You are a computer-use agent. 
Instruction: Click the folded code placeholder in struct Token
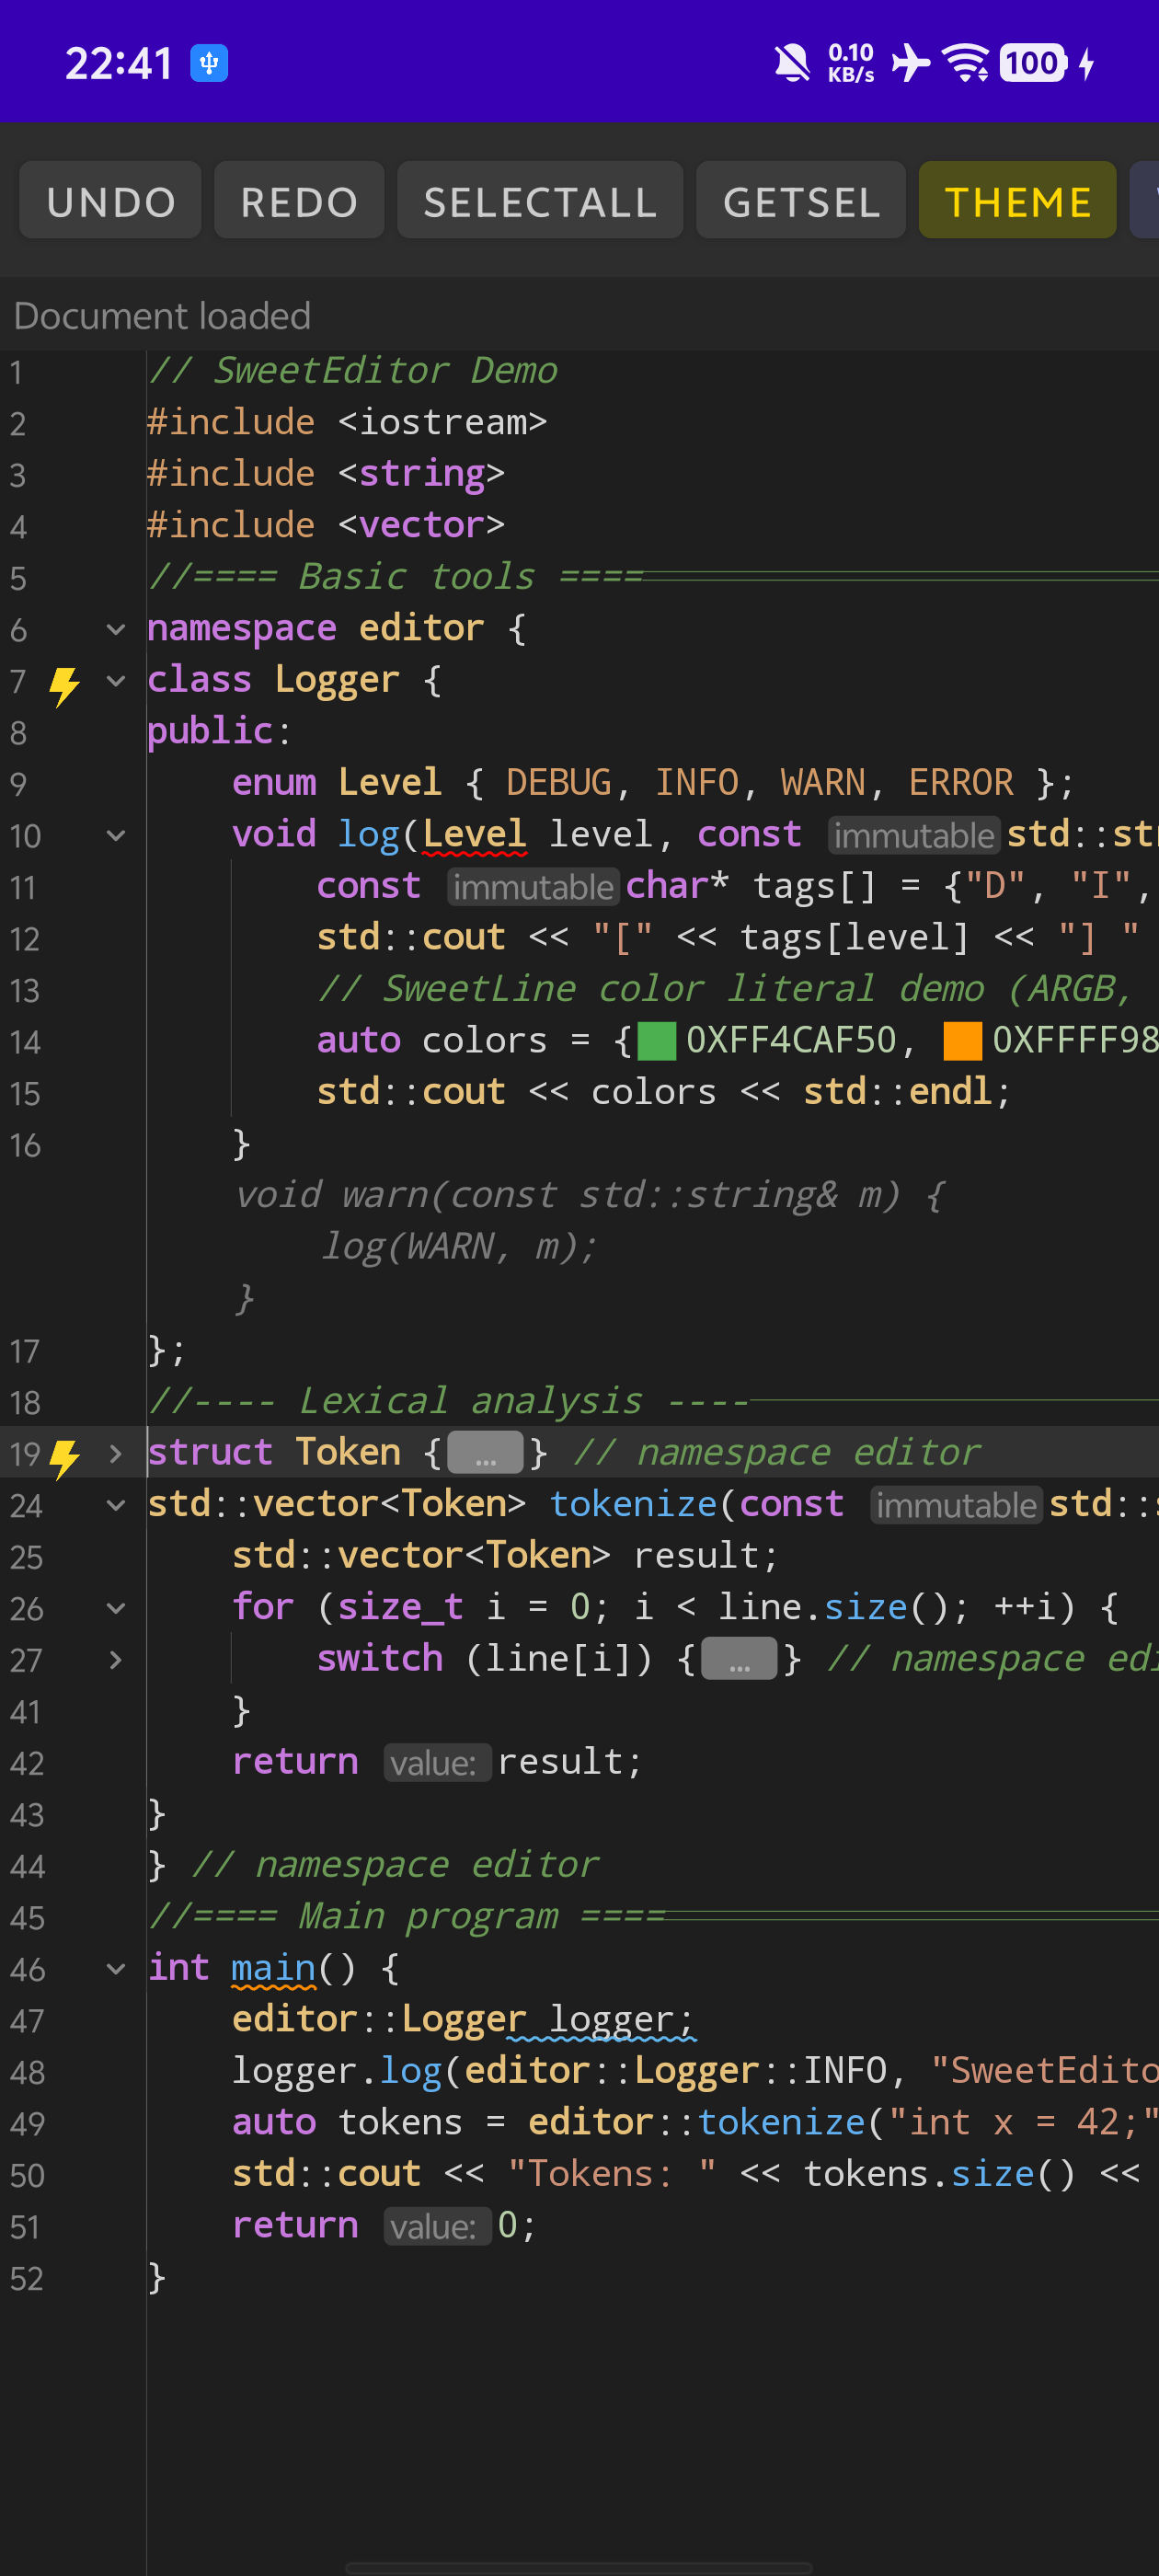coord(485,1453)
